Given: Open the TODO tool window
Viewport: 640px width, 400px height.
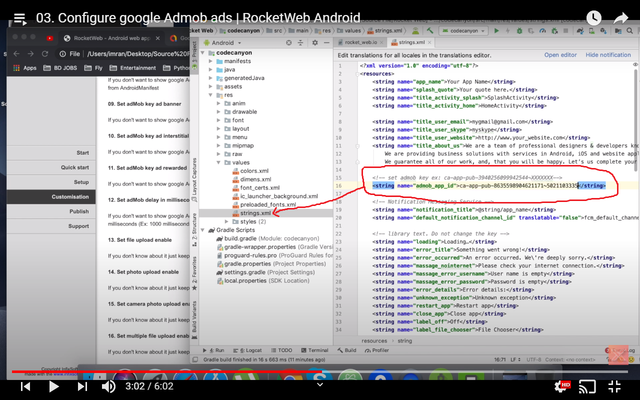Looking at the screenshot, I should [281, 350].
